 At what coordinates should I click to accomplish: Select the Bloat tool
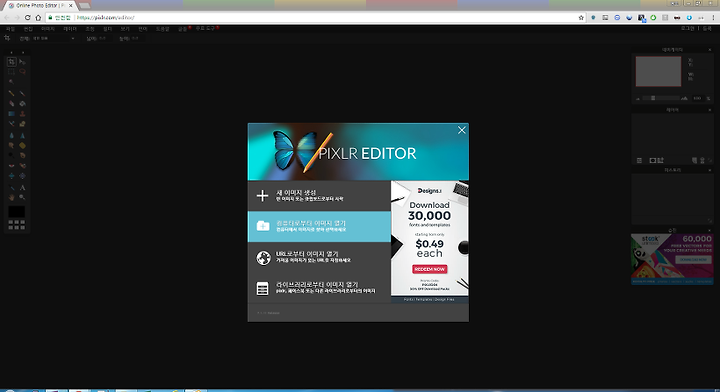[11, 176]
